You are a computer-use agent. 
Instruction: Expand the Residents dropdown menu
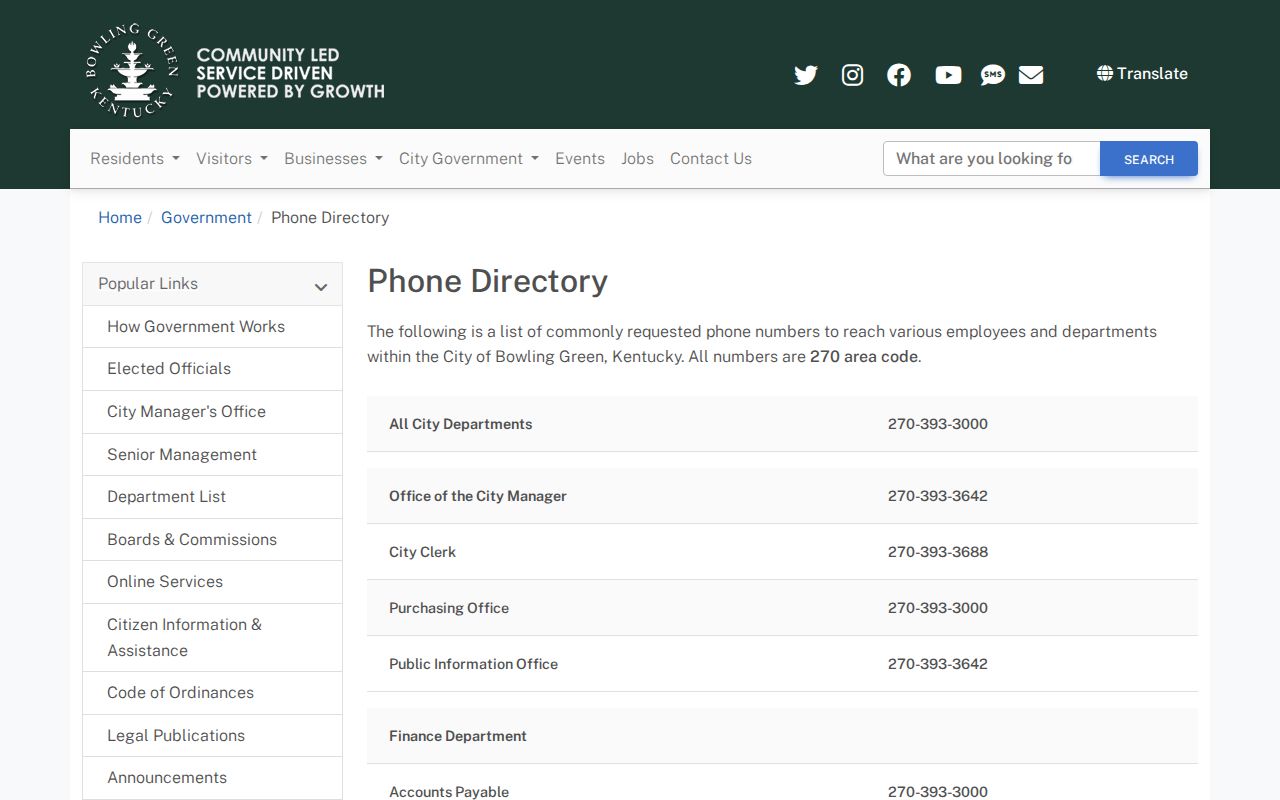pos(135,158)
